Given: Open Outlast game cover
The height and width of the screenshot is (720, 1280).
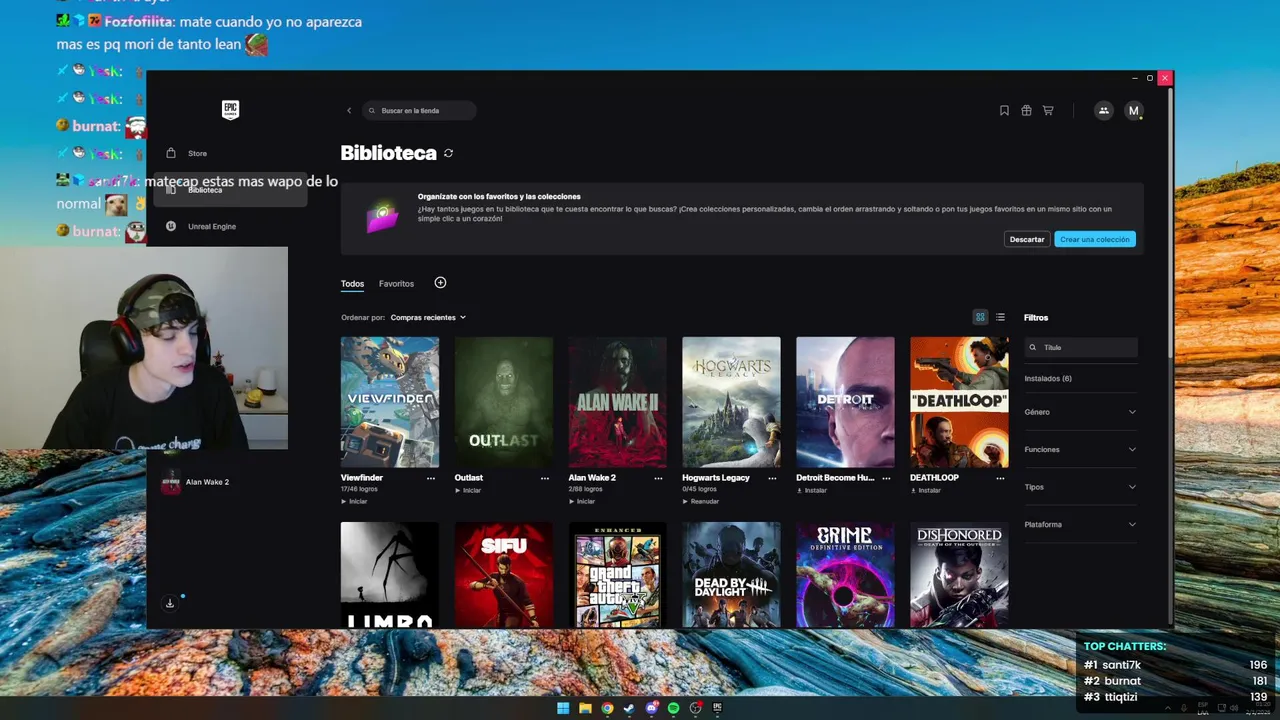Looking at the screenshot, I should click(503, 402).
